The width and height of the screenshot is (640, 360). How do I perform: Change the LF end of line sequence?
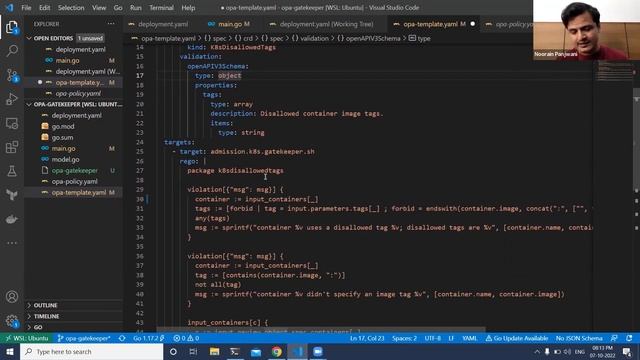[x=451, y=338]
